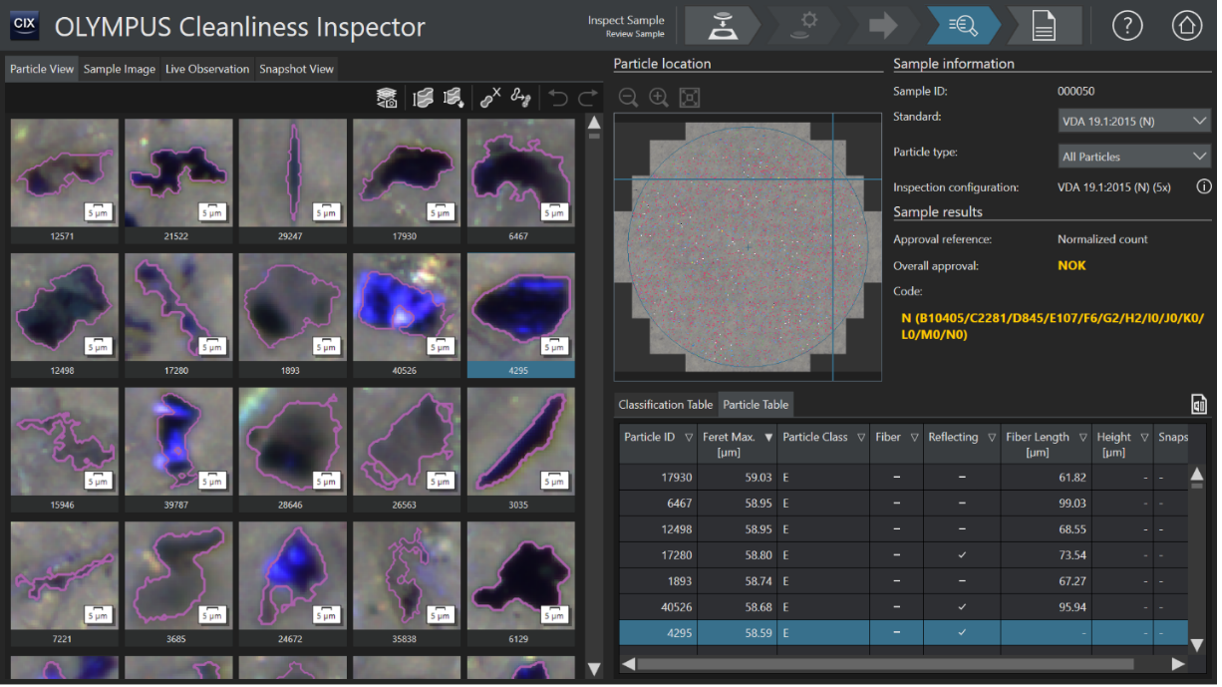Click the split particle icon in toolbar

tap(521, 97)
